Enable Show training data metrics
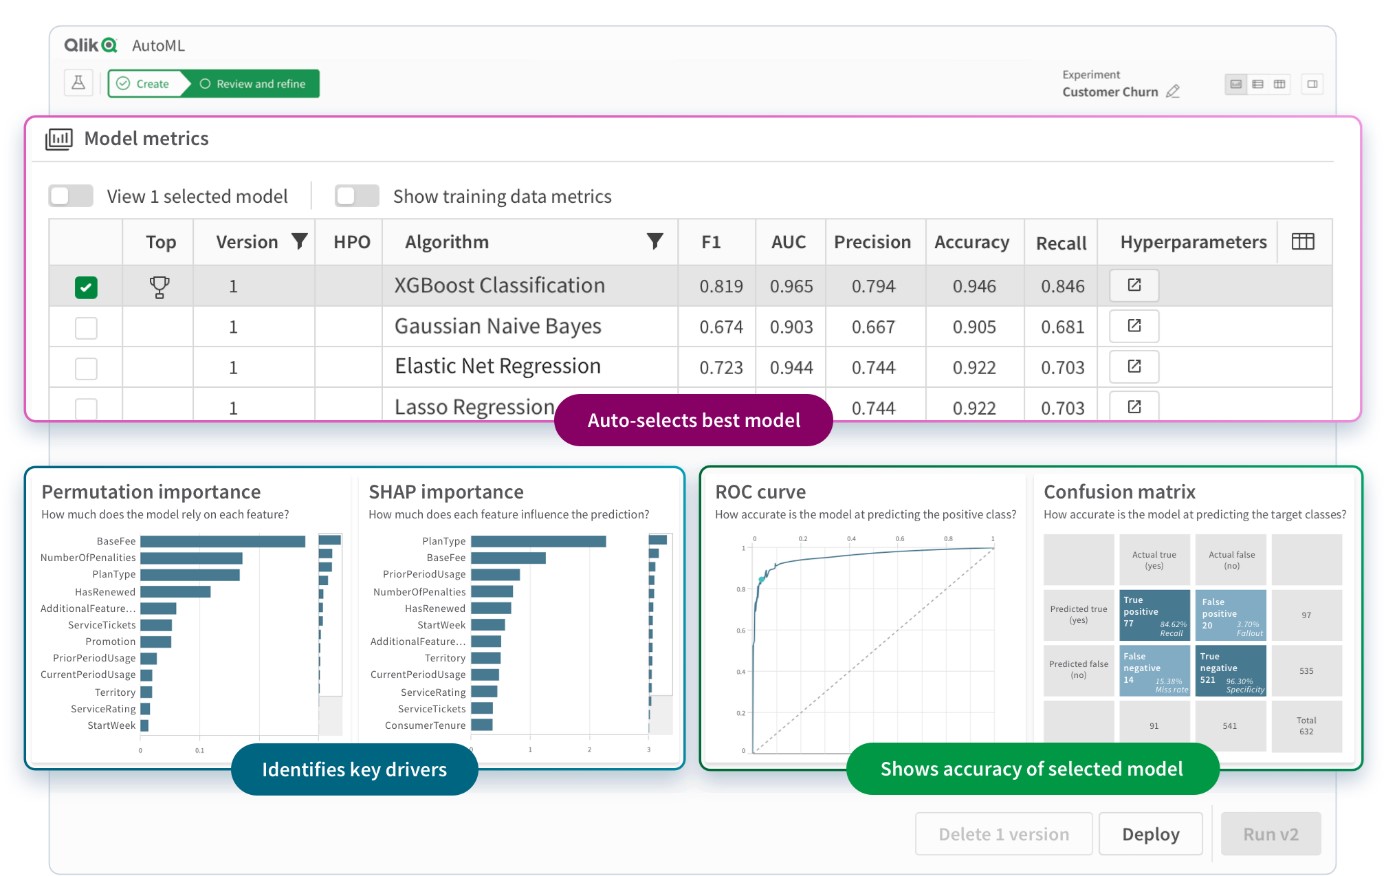1386x876 pixels. tap(357, 196)
